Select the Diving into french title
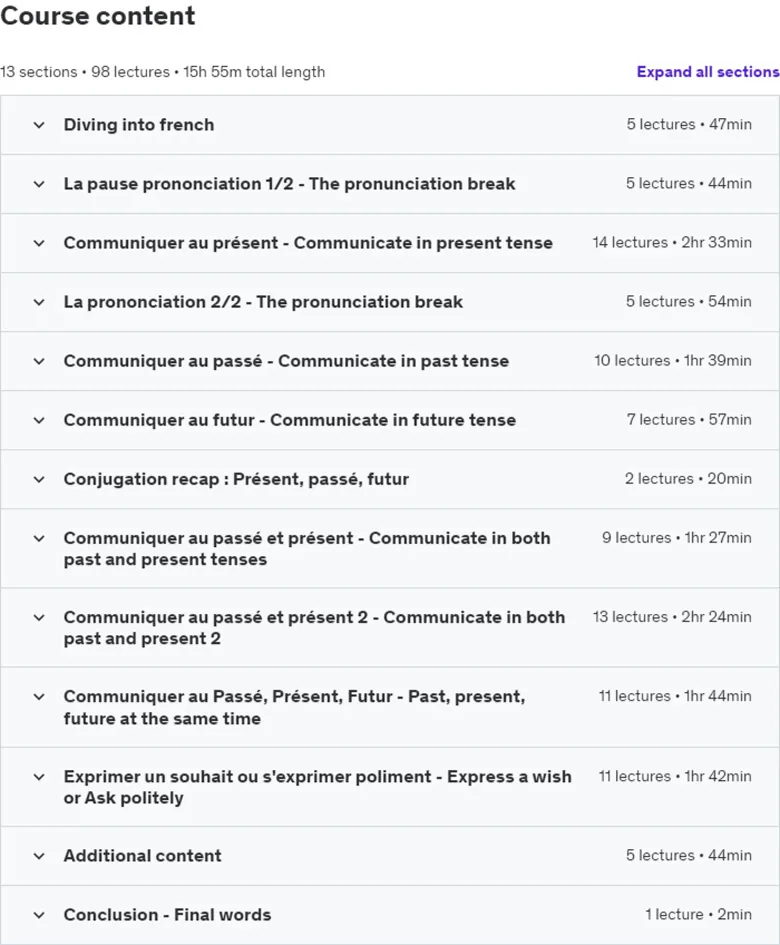Viewport: 780px width, 945px height. [x=139, y=125]
